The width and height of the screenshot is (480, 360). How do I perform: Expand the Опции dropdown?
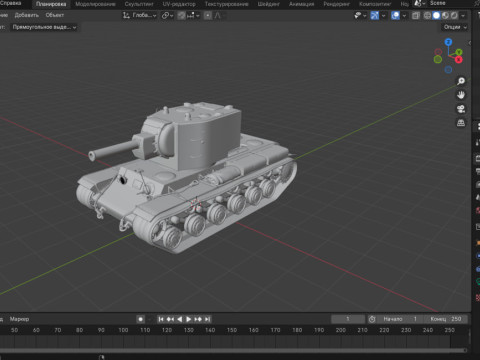[455, 27]
